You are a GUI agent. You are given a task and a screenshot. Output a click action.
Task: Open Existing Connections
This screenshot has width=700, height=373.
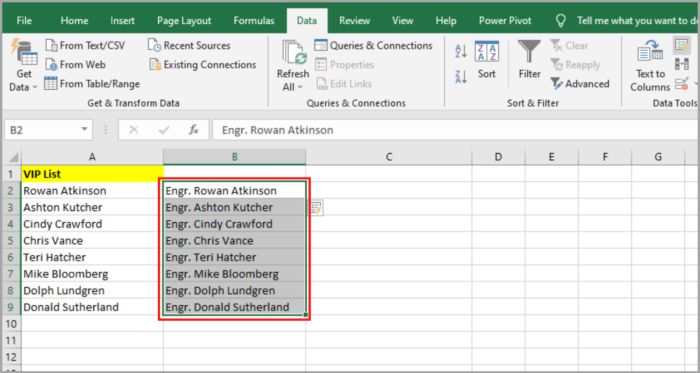click(203, 65)
